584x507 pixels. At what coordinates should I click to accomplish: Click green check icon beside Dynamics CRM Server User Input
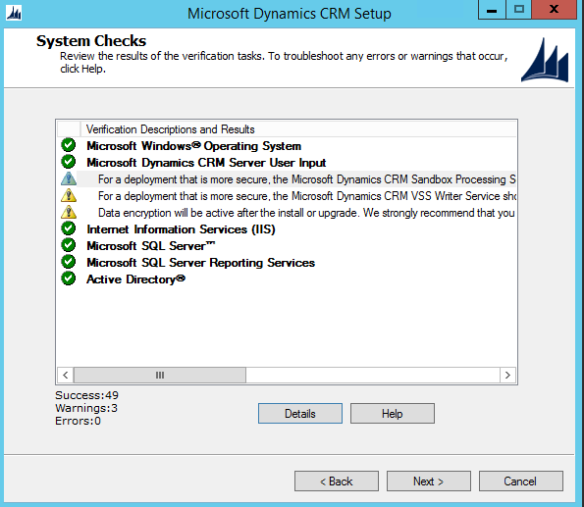pyautogui.click(x=69, y=162)
